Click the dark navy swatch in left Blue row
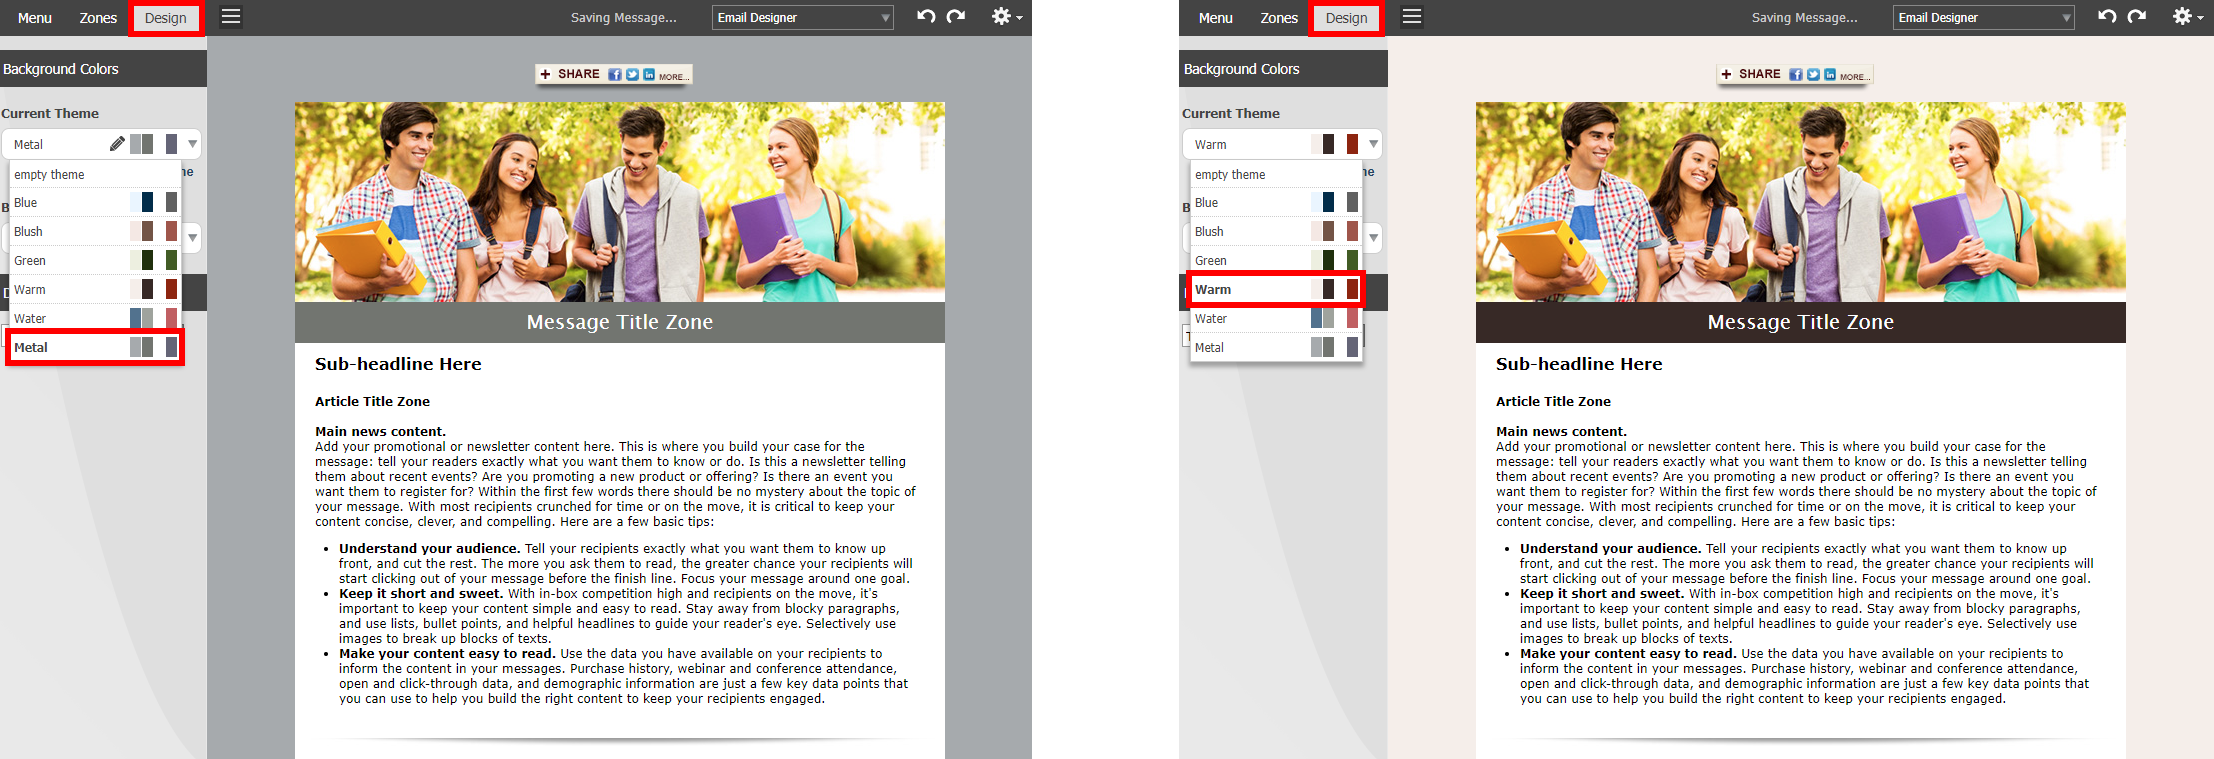2214x759 pixels. pos(147,202)
